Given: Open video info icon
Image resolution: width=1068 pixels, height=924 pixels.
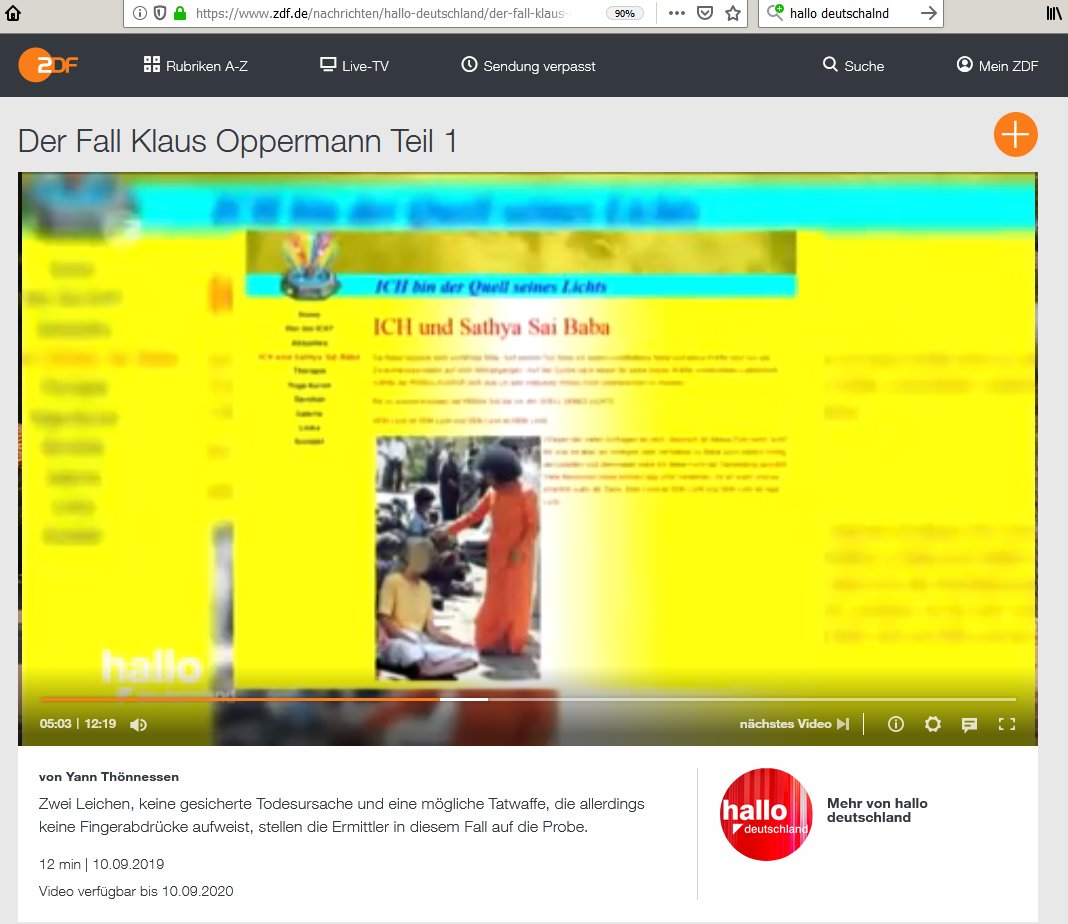Looking at the screenshot, I should pyautogui.click(x=896, y=724).
